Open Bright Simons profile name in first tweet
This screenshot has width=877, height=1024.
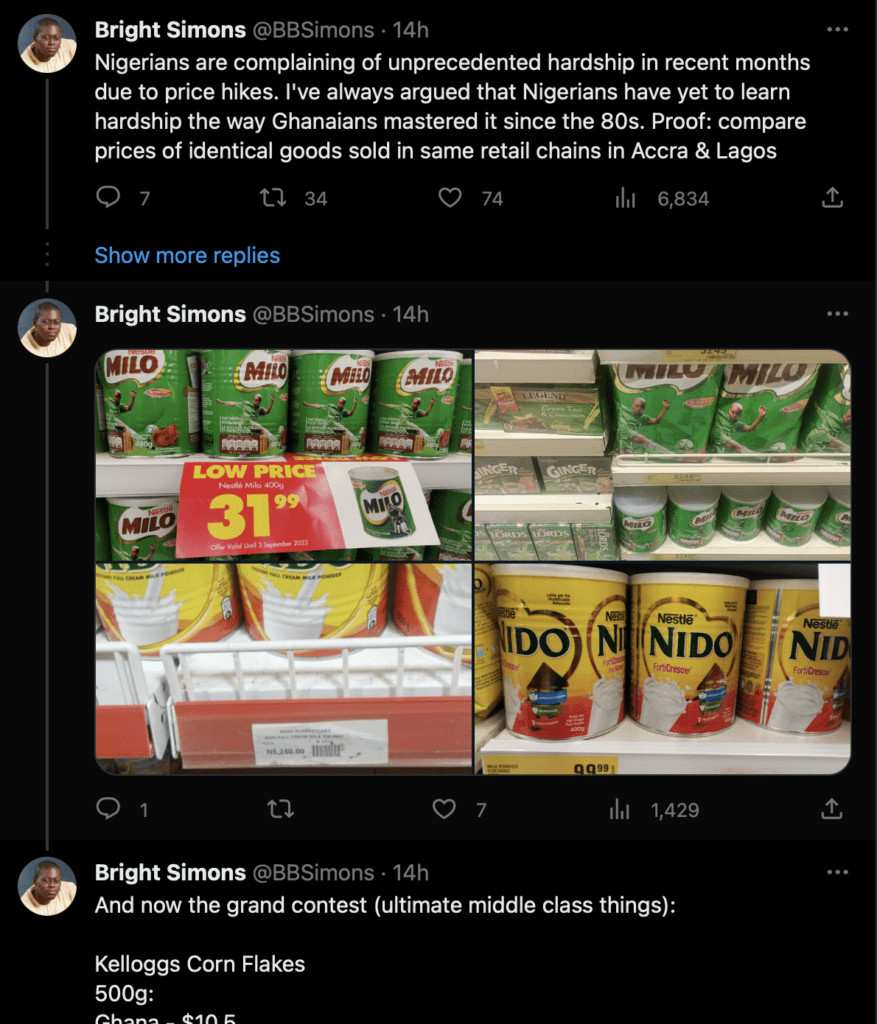click(170, 30)
